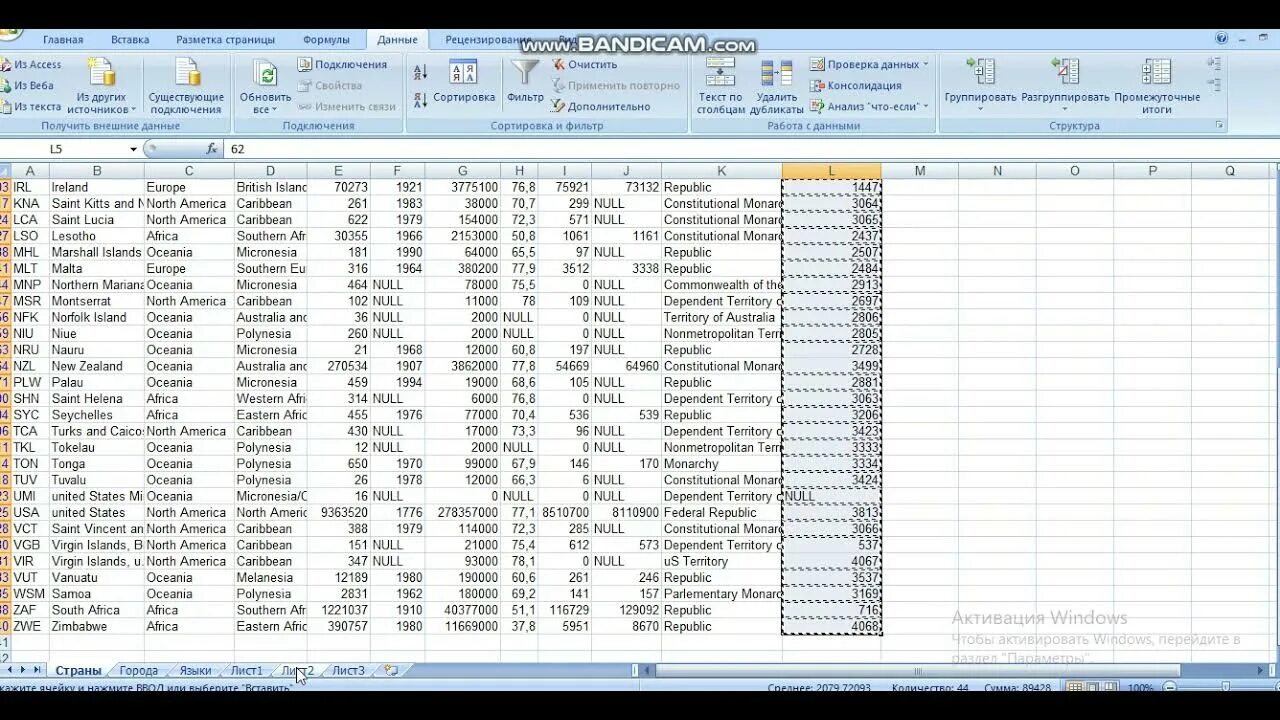Click the formula bar containing 62

point(750,149)
